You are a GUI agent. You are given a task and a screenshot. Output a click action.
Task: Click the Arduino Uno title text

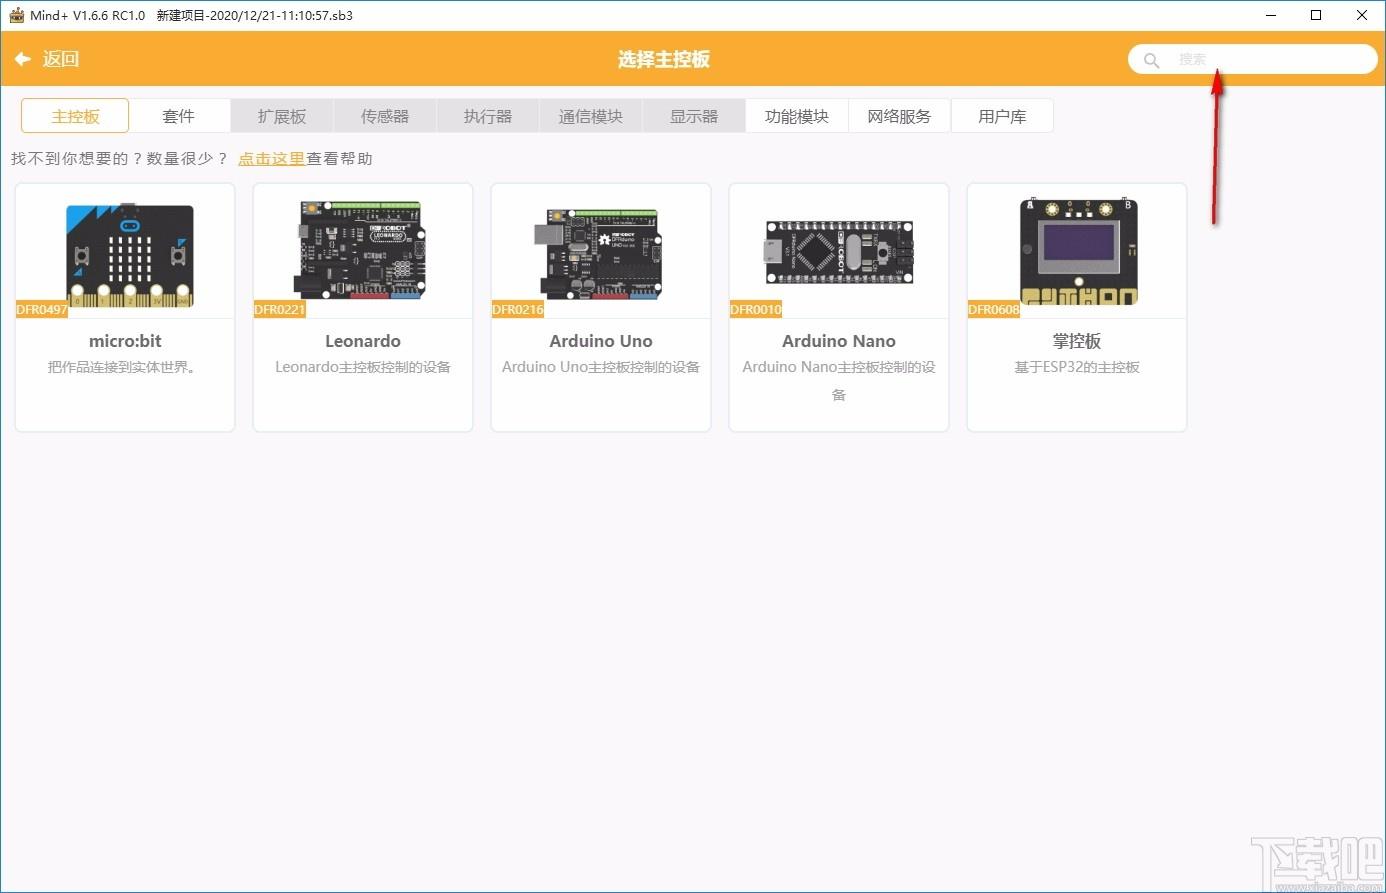point(601,341)
